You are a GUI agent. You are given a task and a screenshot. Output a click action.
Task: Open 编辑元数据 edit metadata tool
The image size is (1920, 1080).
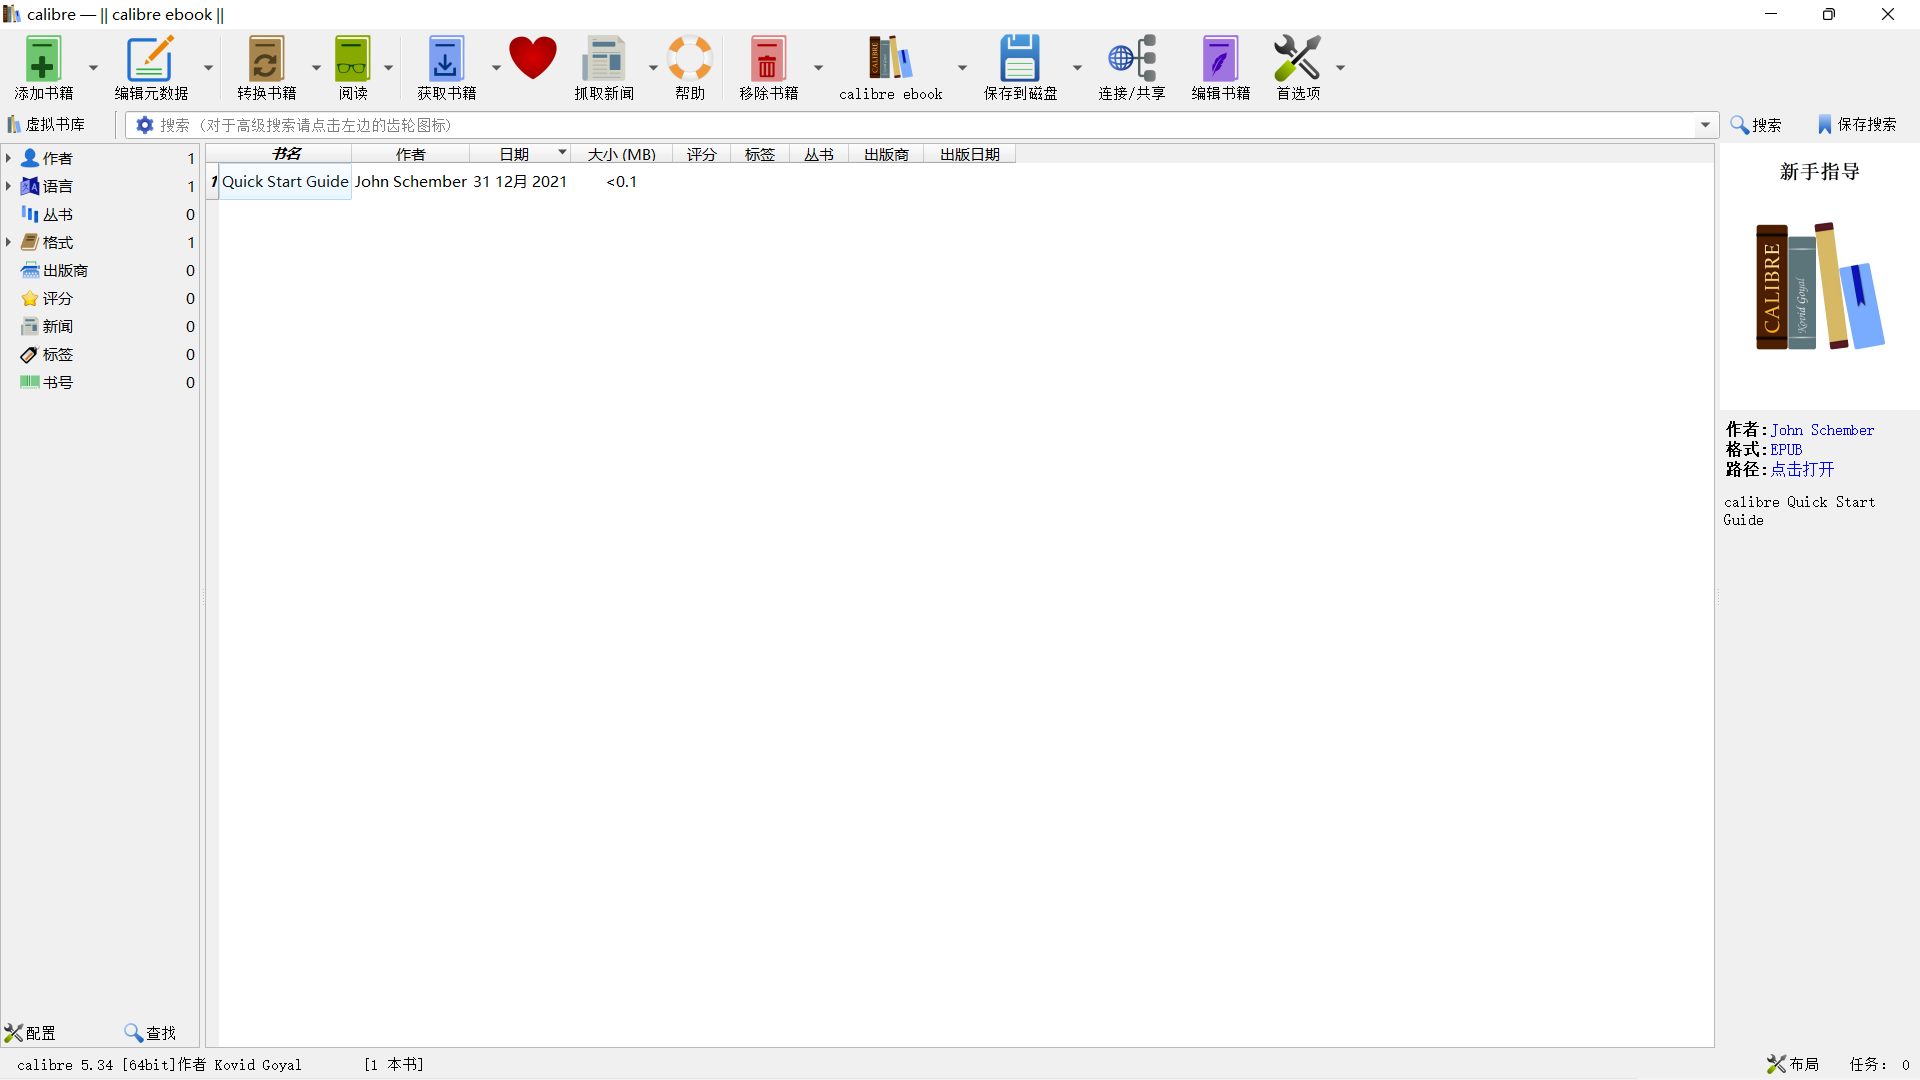pyautogui.click(x=150, y=60)
